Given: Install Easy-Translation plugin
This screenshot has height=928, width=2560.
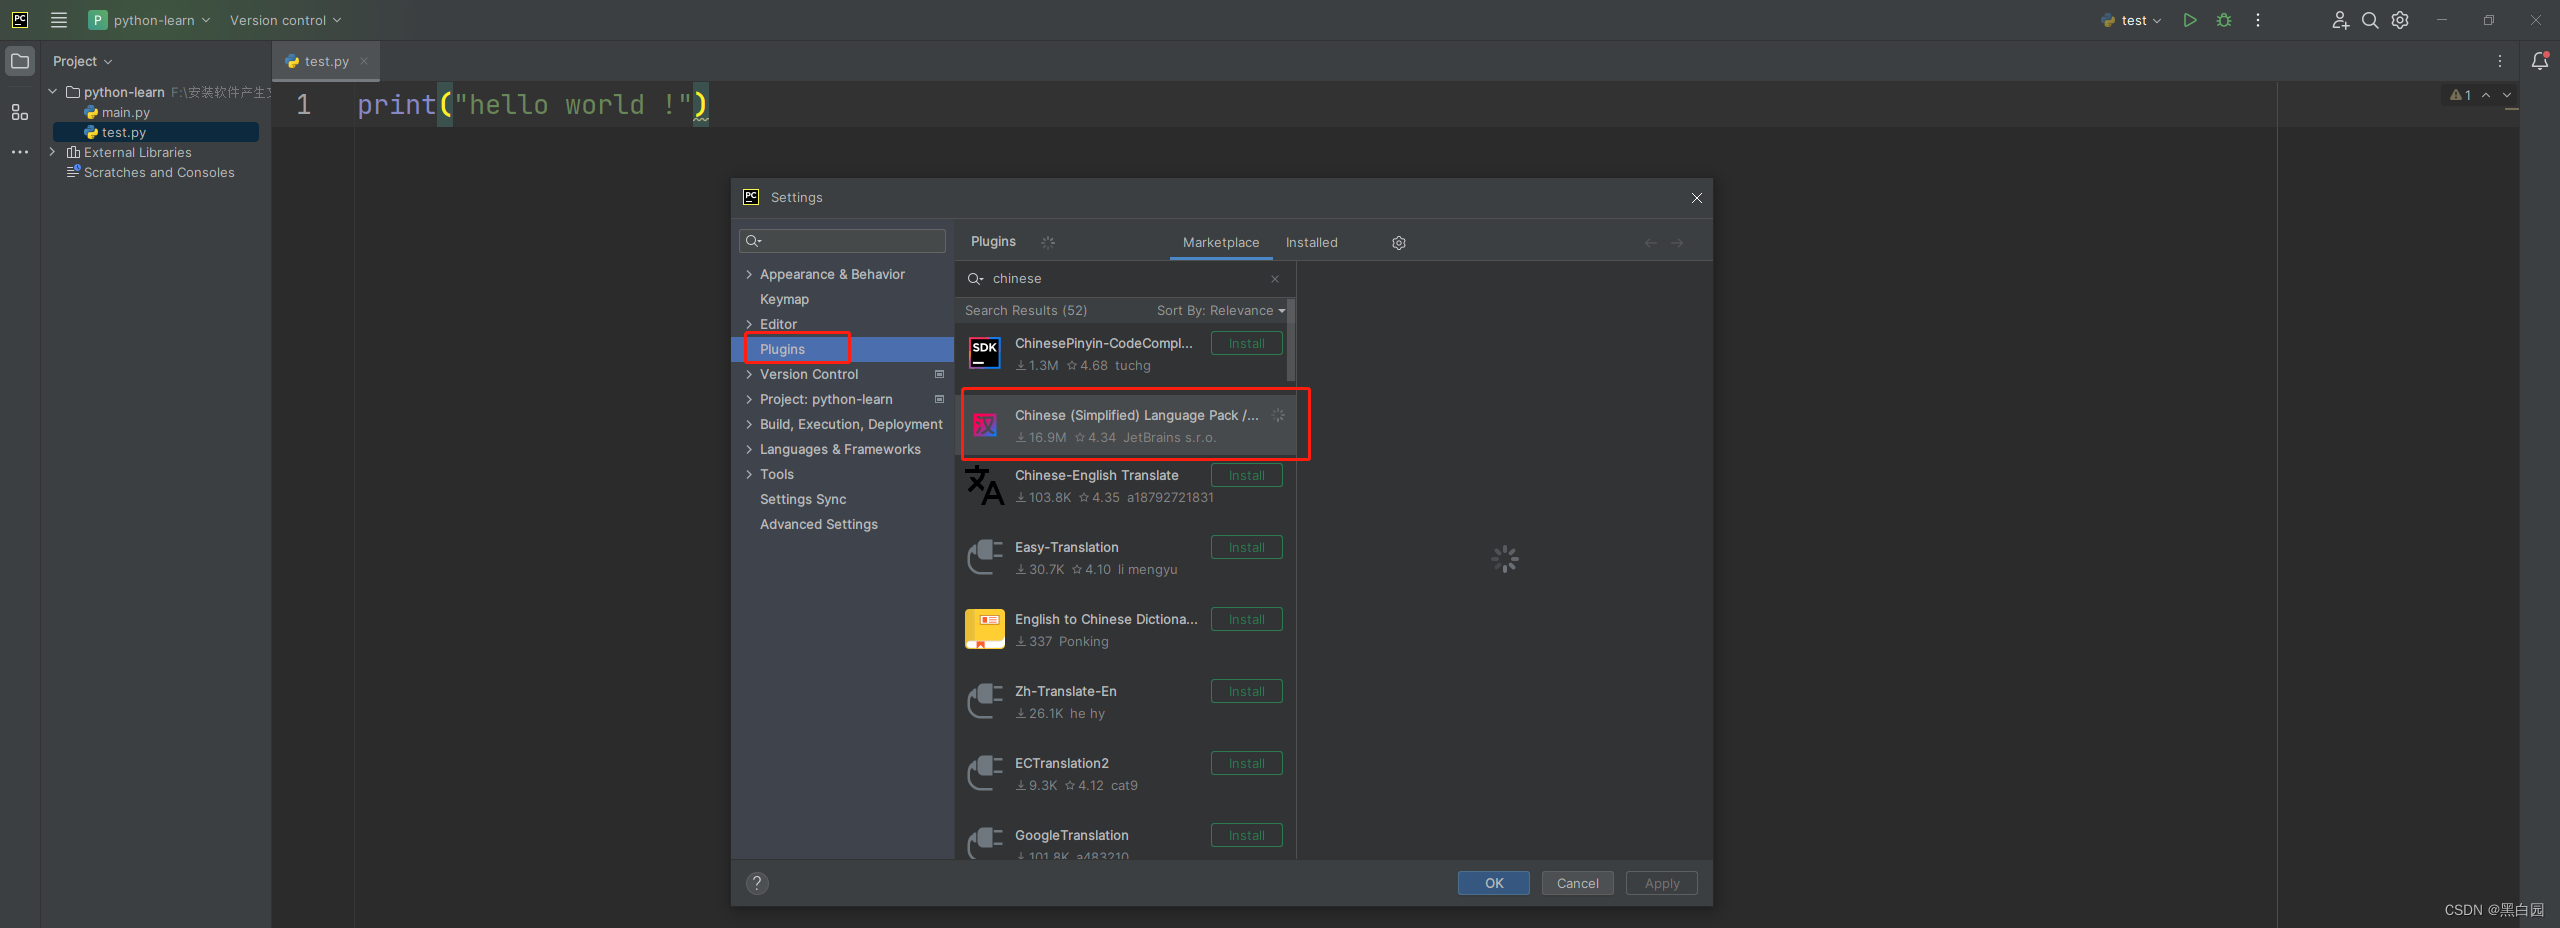Looking at the screenshot, I should pos(1246,547).
